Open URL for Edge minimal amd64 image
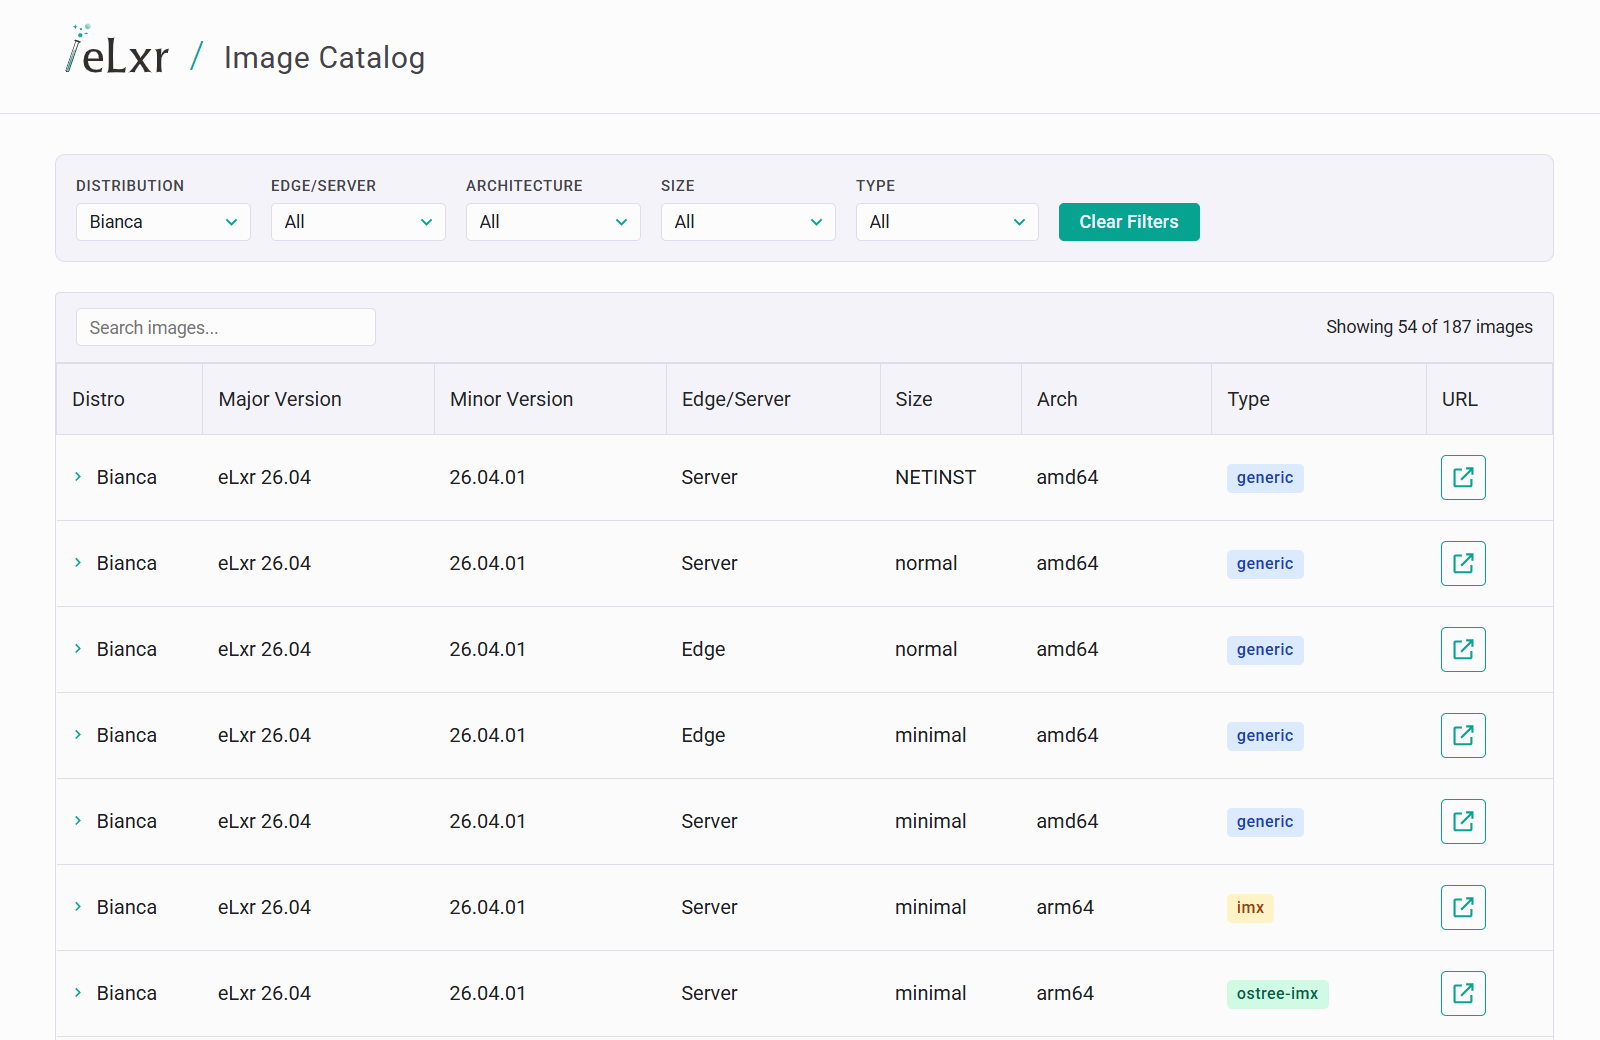 coord(1463,735)
